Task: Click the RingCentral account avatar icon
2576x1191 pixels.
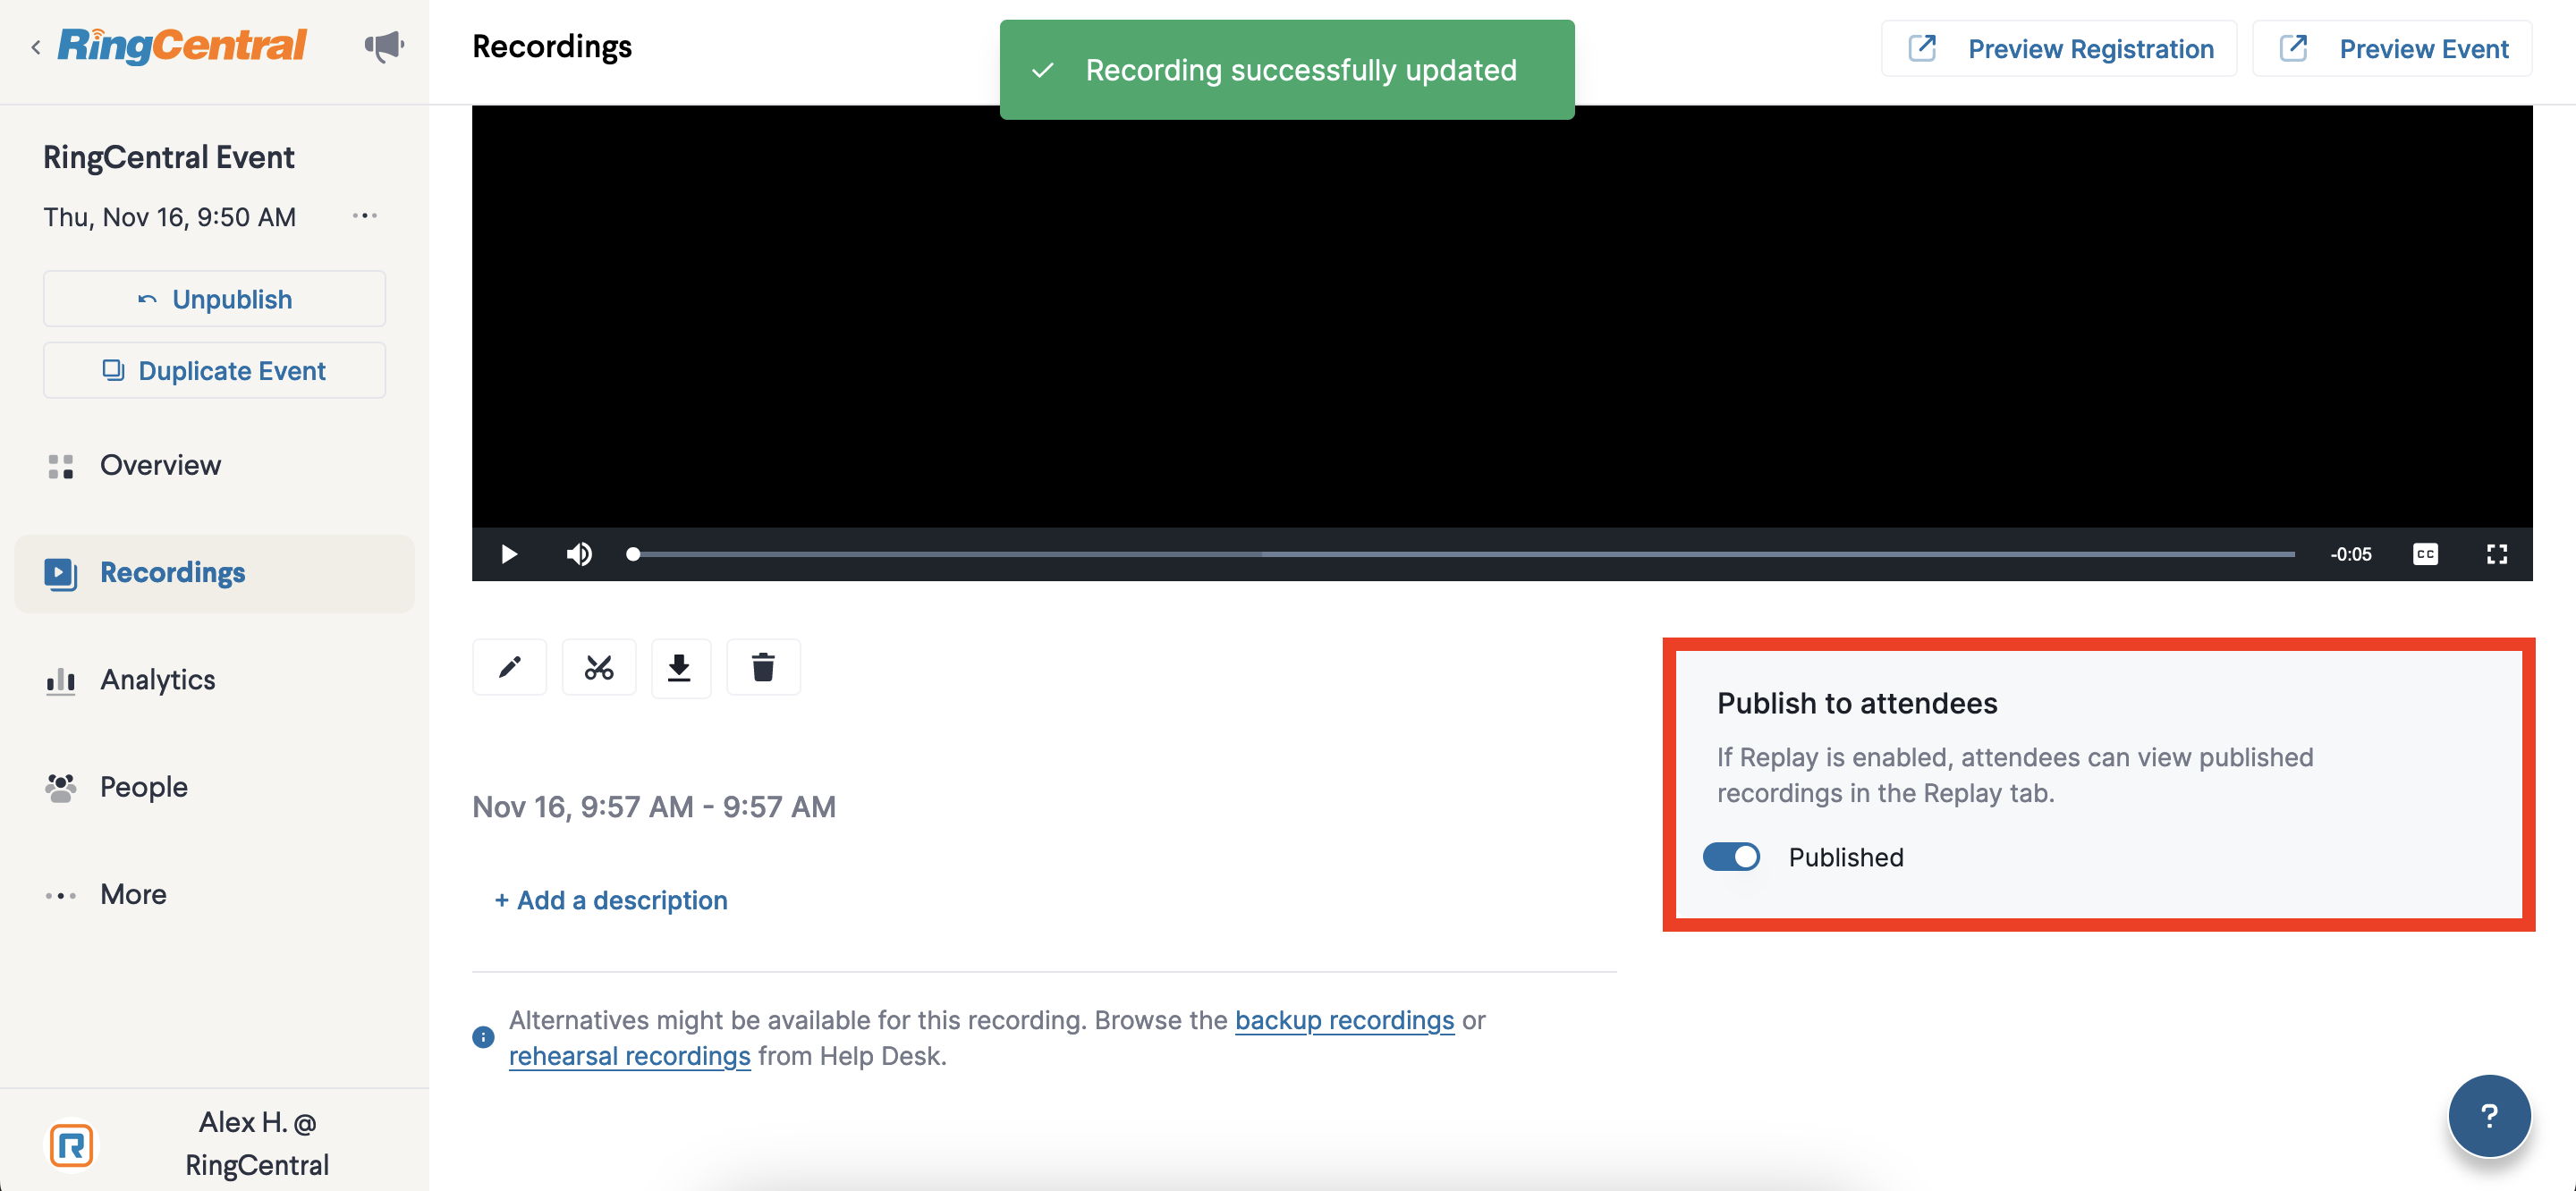Action: pyautogui.click(x=72, y=1145)
